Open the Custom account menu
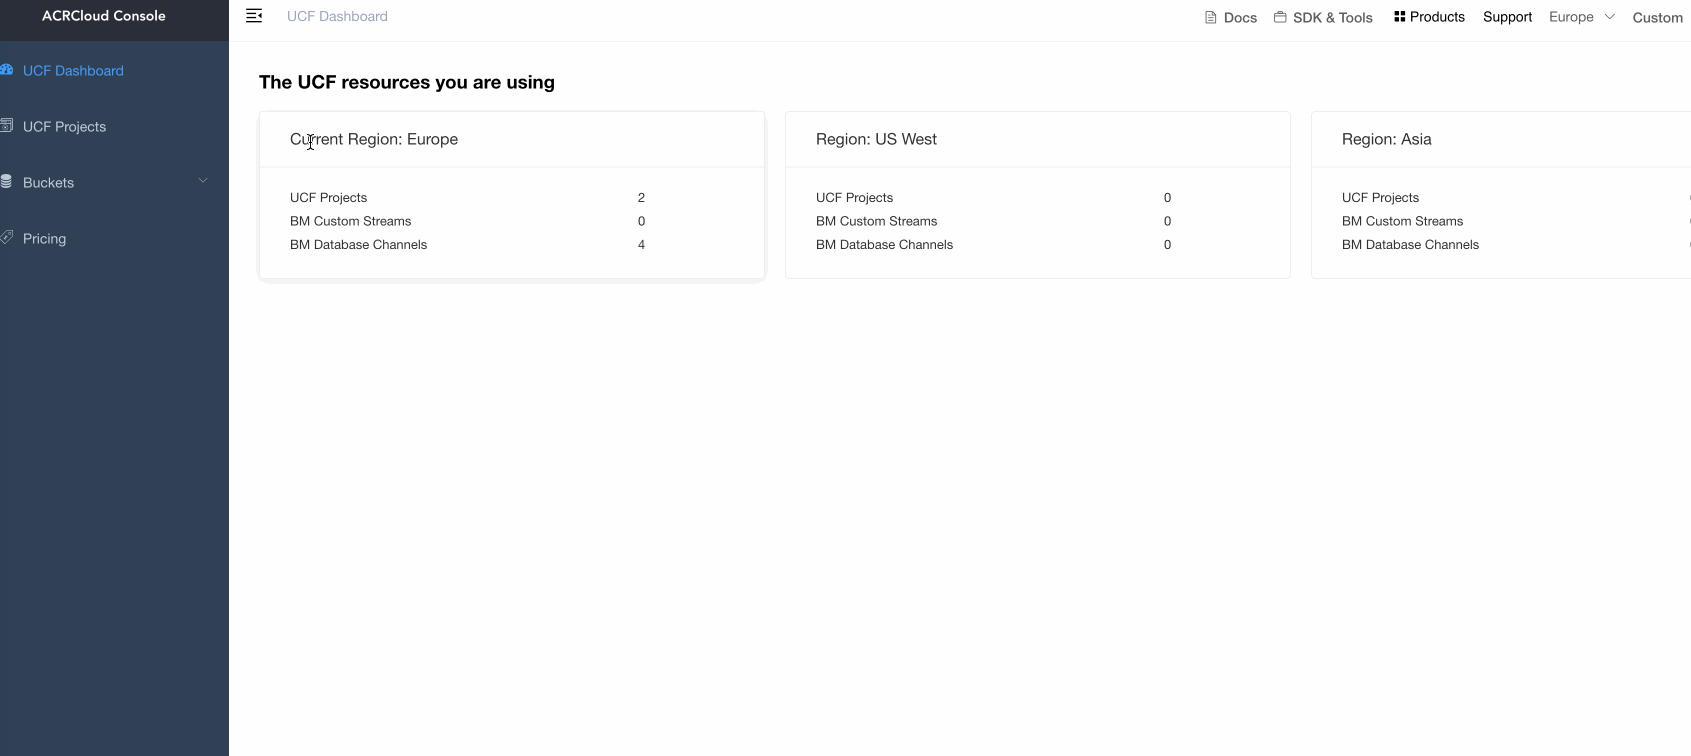 click(1657, 17)
